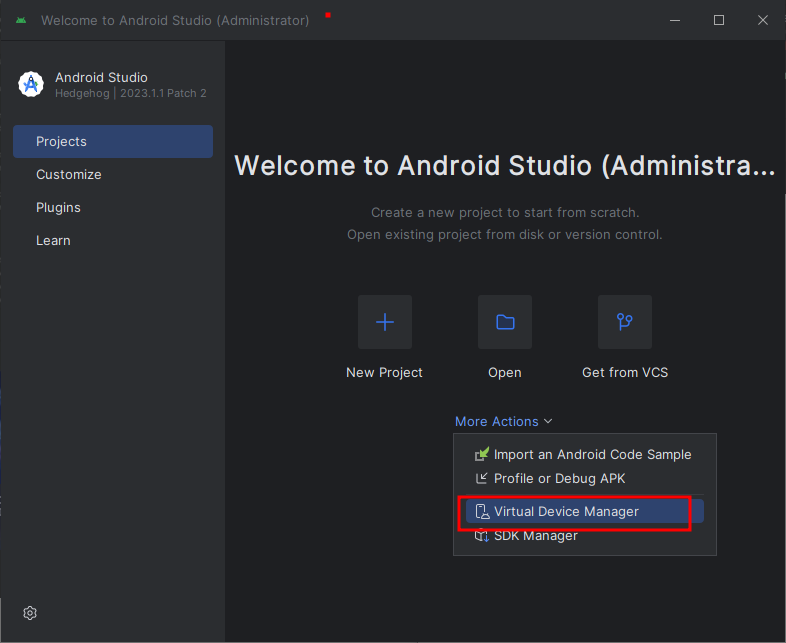786x643 pixels.
Task: Click the Hedgehog 2023.1.1 Patch 2 version text
Action: pyautogui.click(x=130, y=93)
